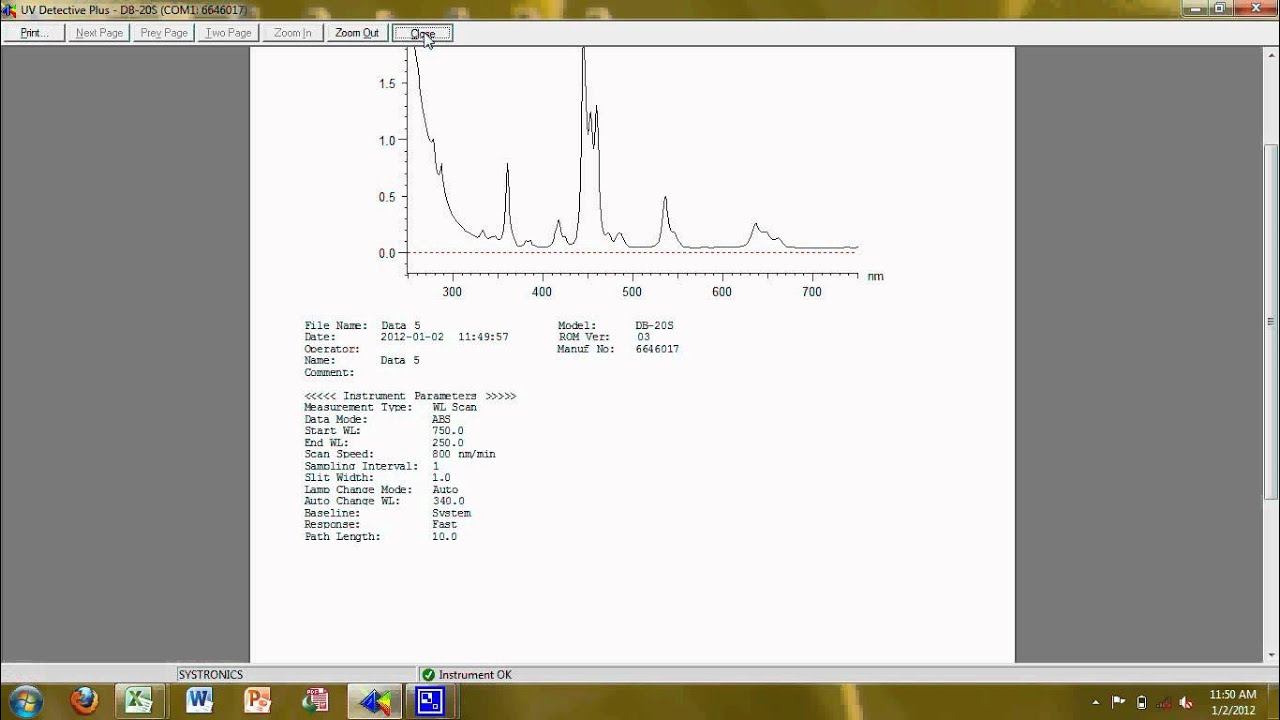Click the Model DB-20S value
Image resolution: width=1280 pixels, height=720 pixels.
point(654,326)
